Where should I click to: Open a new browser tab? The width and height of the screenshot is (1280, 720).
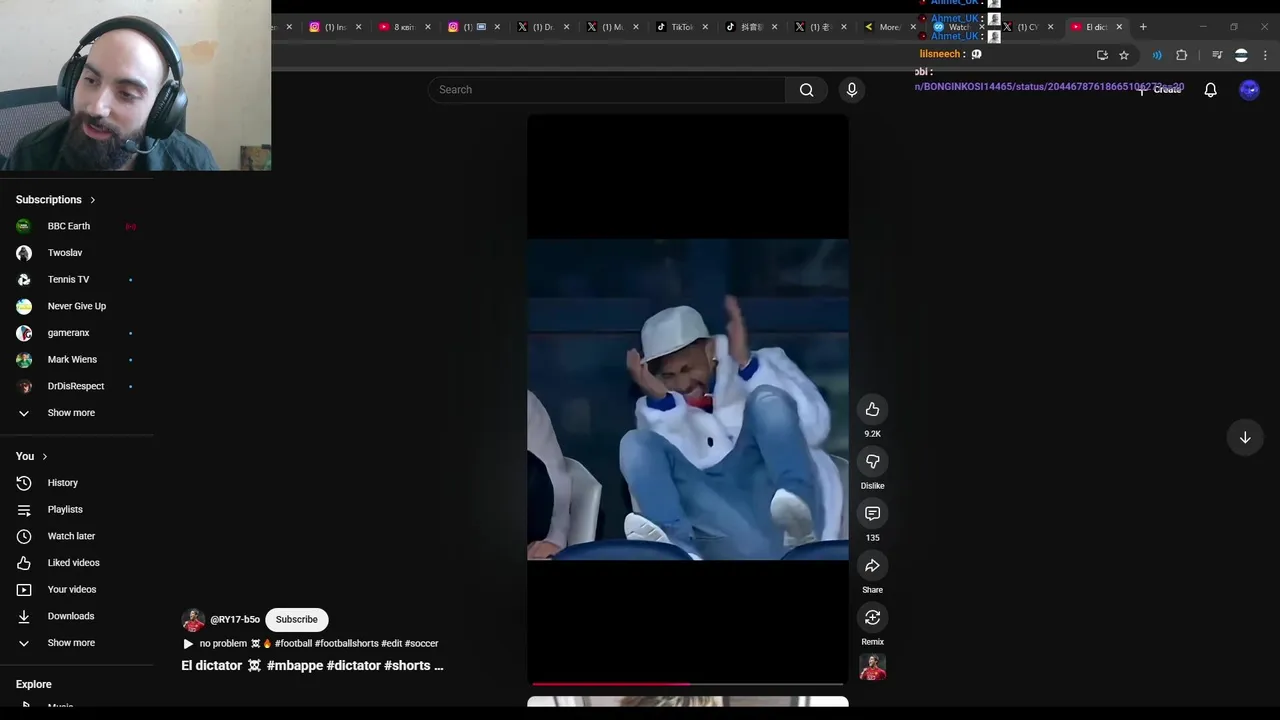[1143, 27]
